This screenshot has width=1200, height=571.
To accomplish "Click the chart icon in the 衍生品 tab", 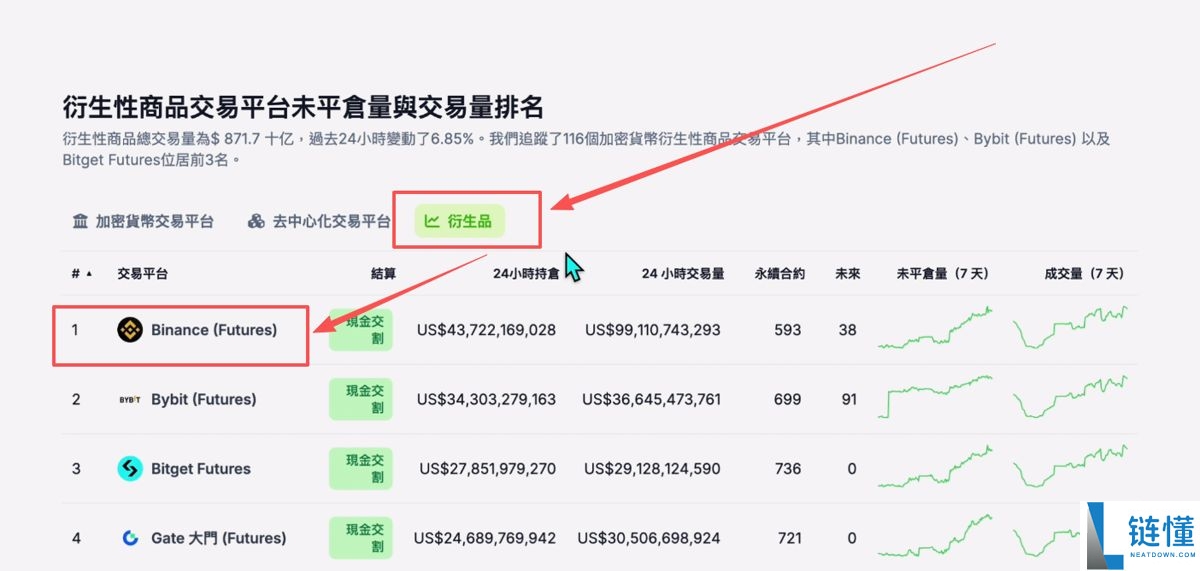I will pos(432,221).
